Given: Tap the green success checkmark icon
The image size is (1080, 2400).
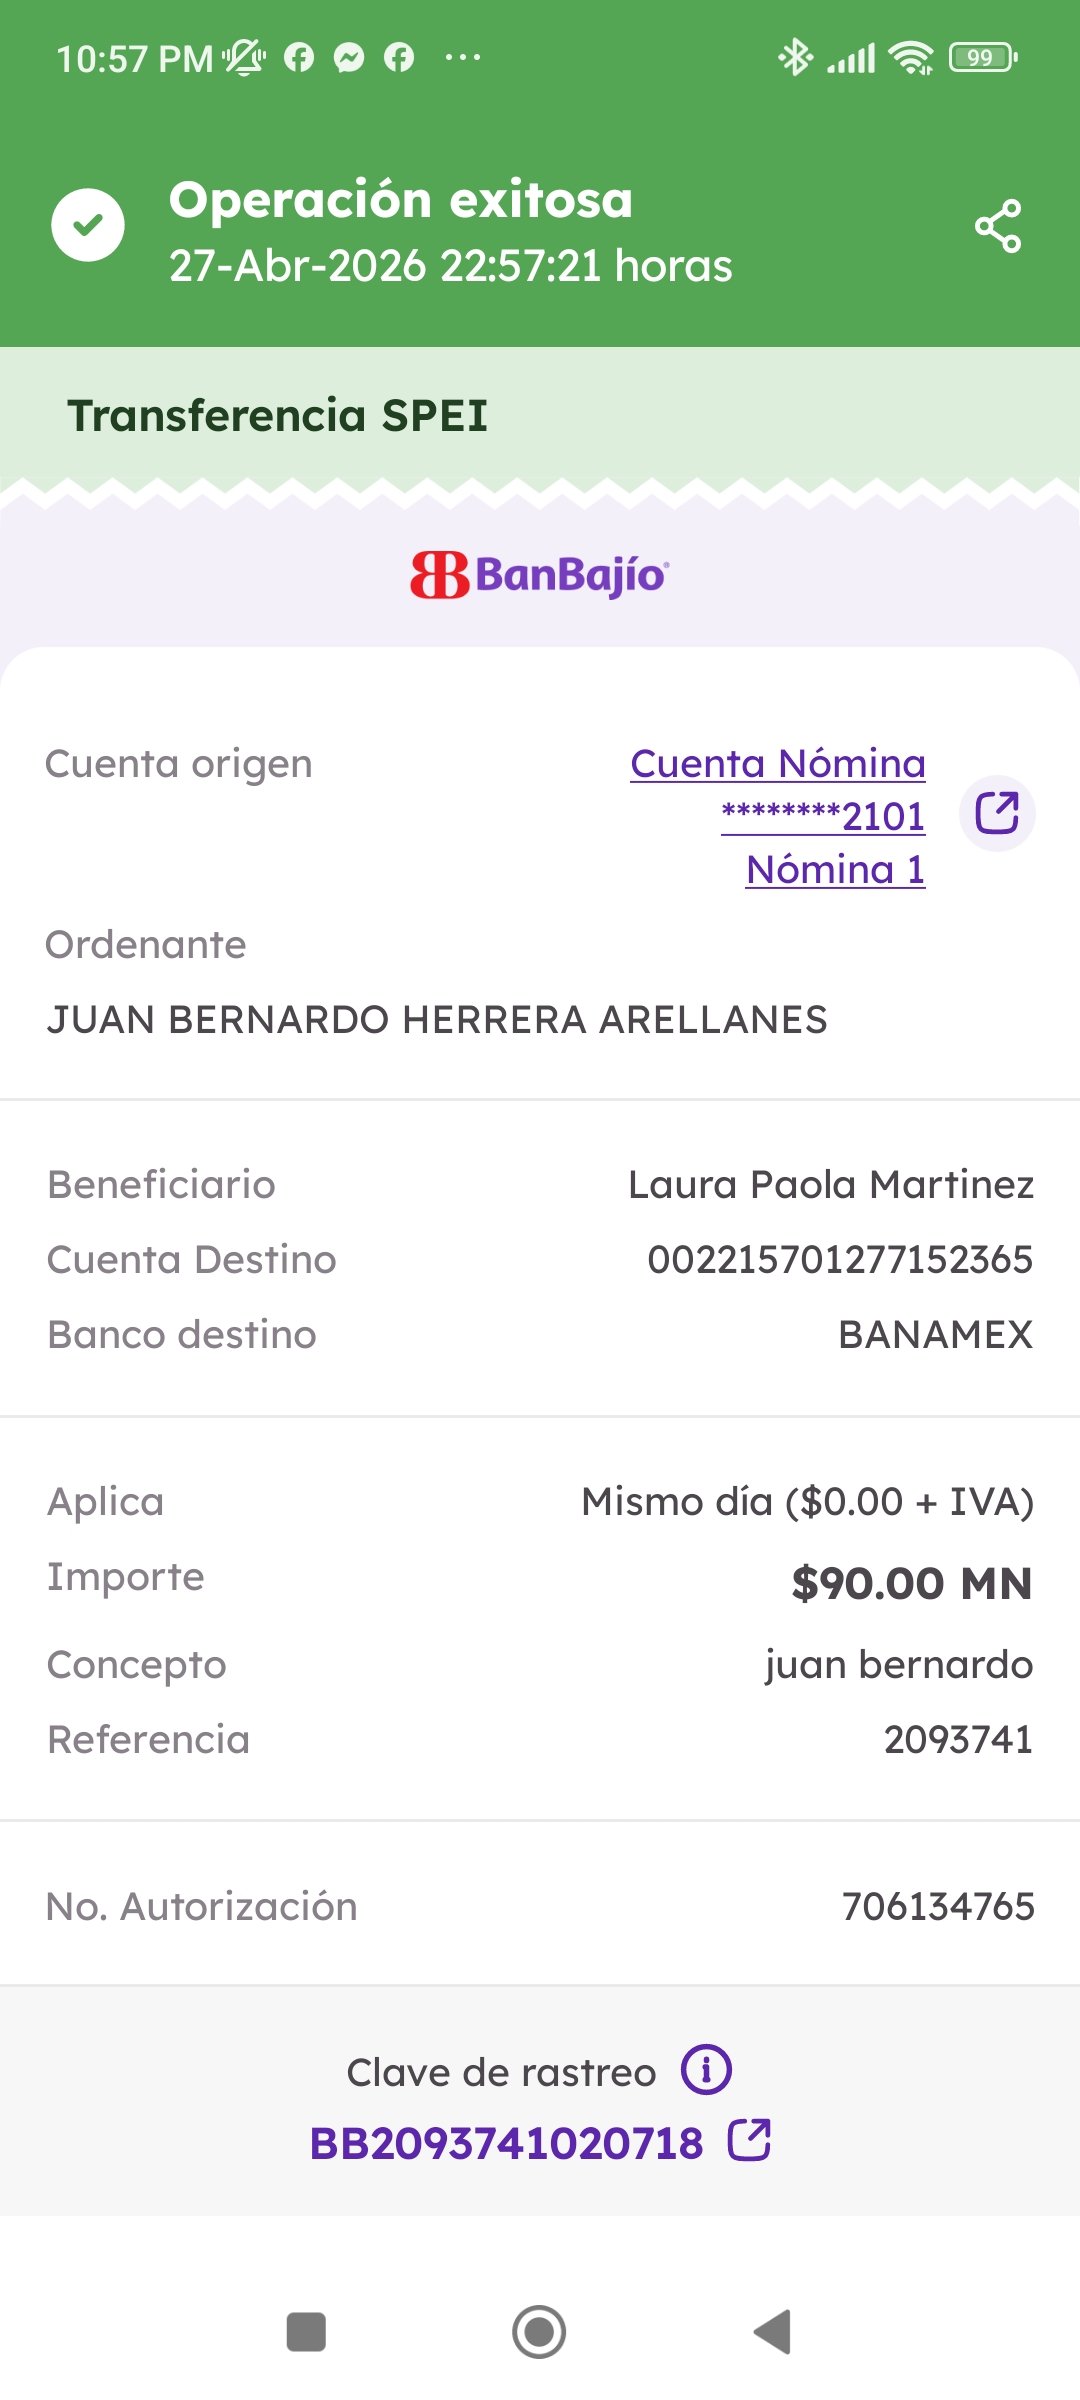Looking at the screenshot, I should pyautogui.click(x=88, y=225).
